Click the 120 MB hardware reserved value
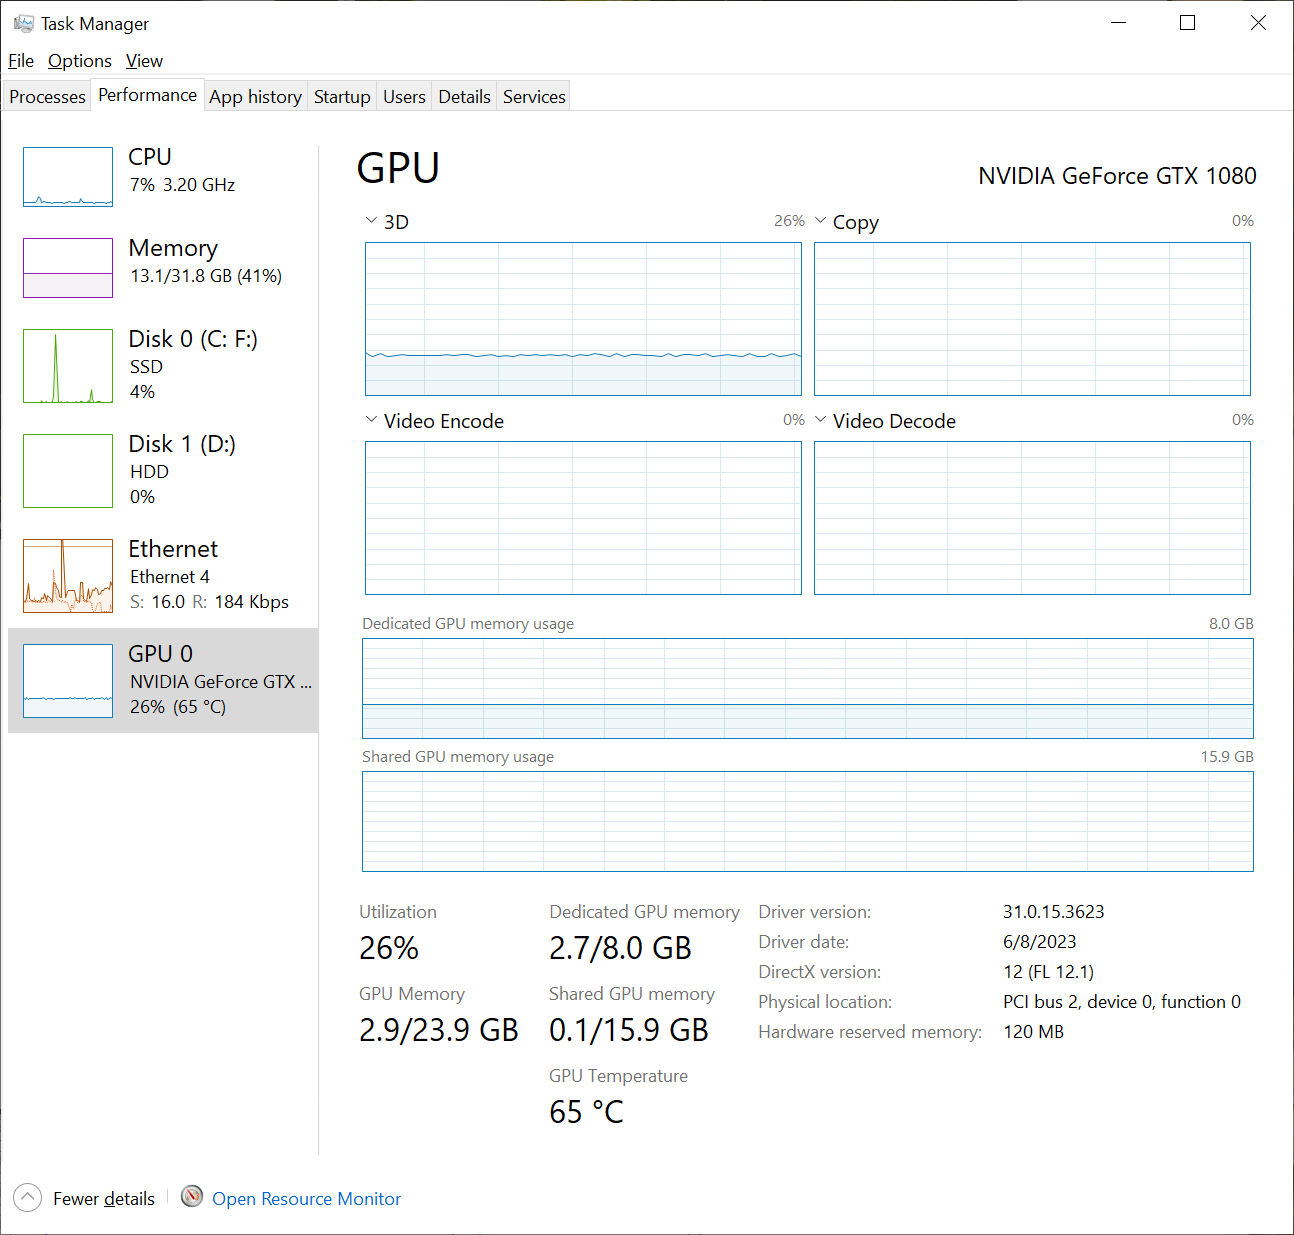This screenshot has height=1235, width=1294. (1034, 1032)
